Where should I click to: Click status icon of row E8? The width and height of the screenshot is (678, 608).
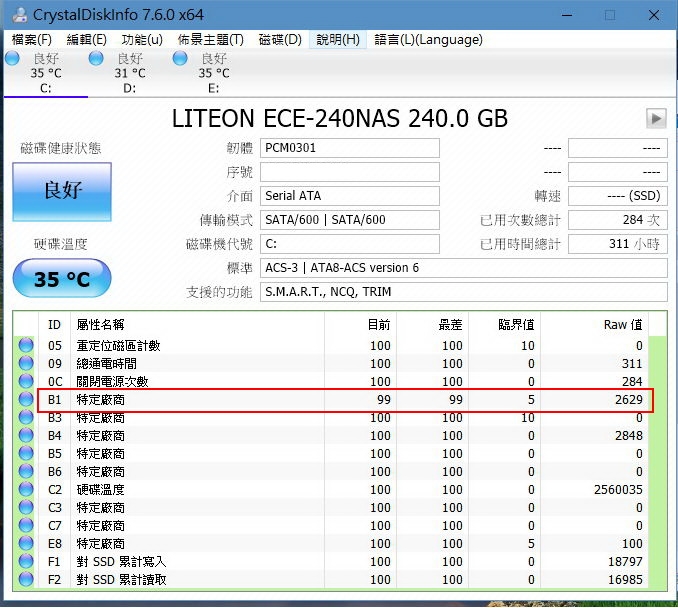click(26, 543)
